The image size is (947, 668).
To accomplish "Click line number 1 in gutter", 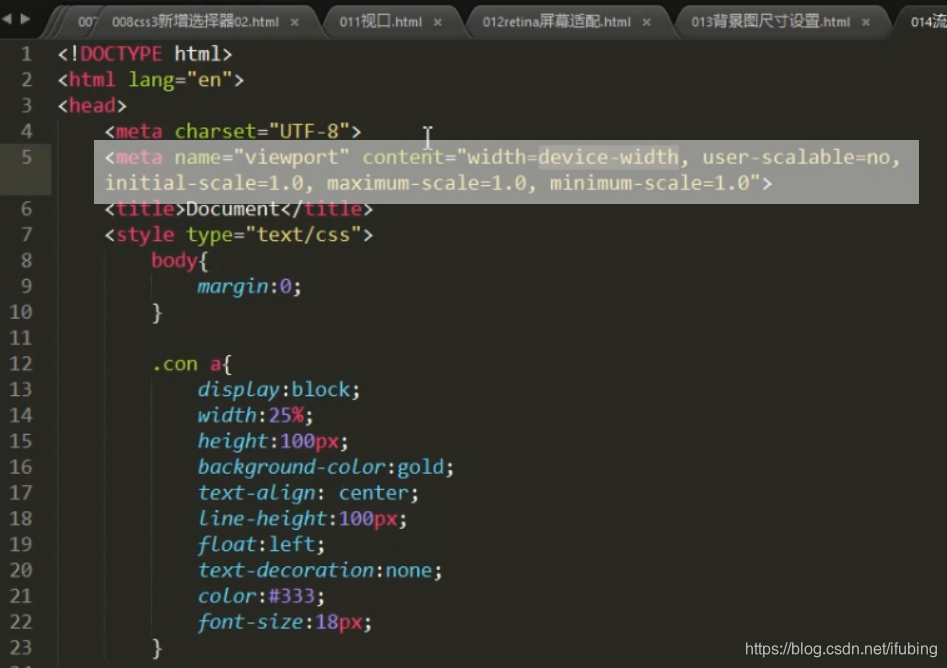I will [26, 54].
